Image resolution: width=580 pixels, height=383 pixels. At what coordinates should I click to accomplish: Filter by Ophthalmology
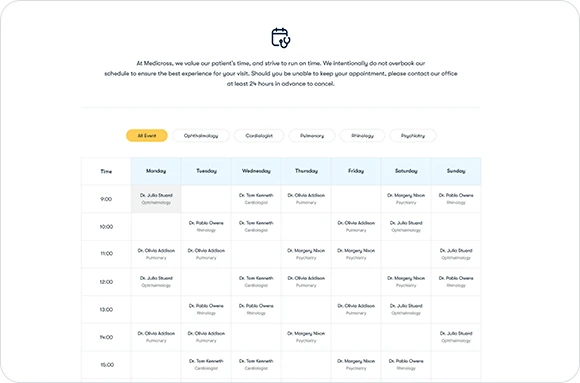pyautogui.click(x=201, y=135)
